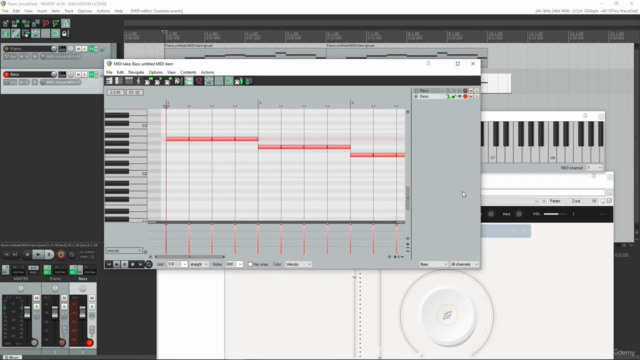Click the FX button on Piano track
The width and height of the screenshot is (640, 360).
91,49
